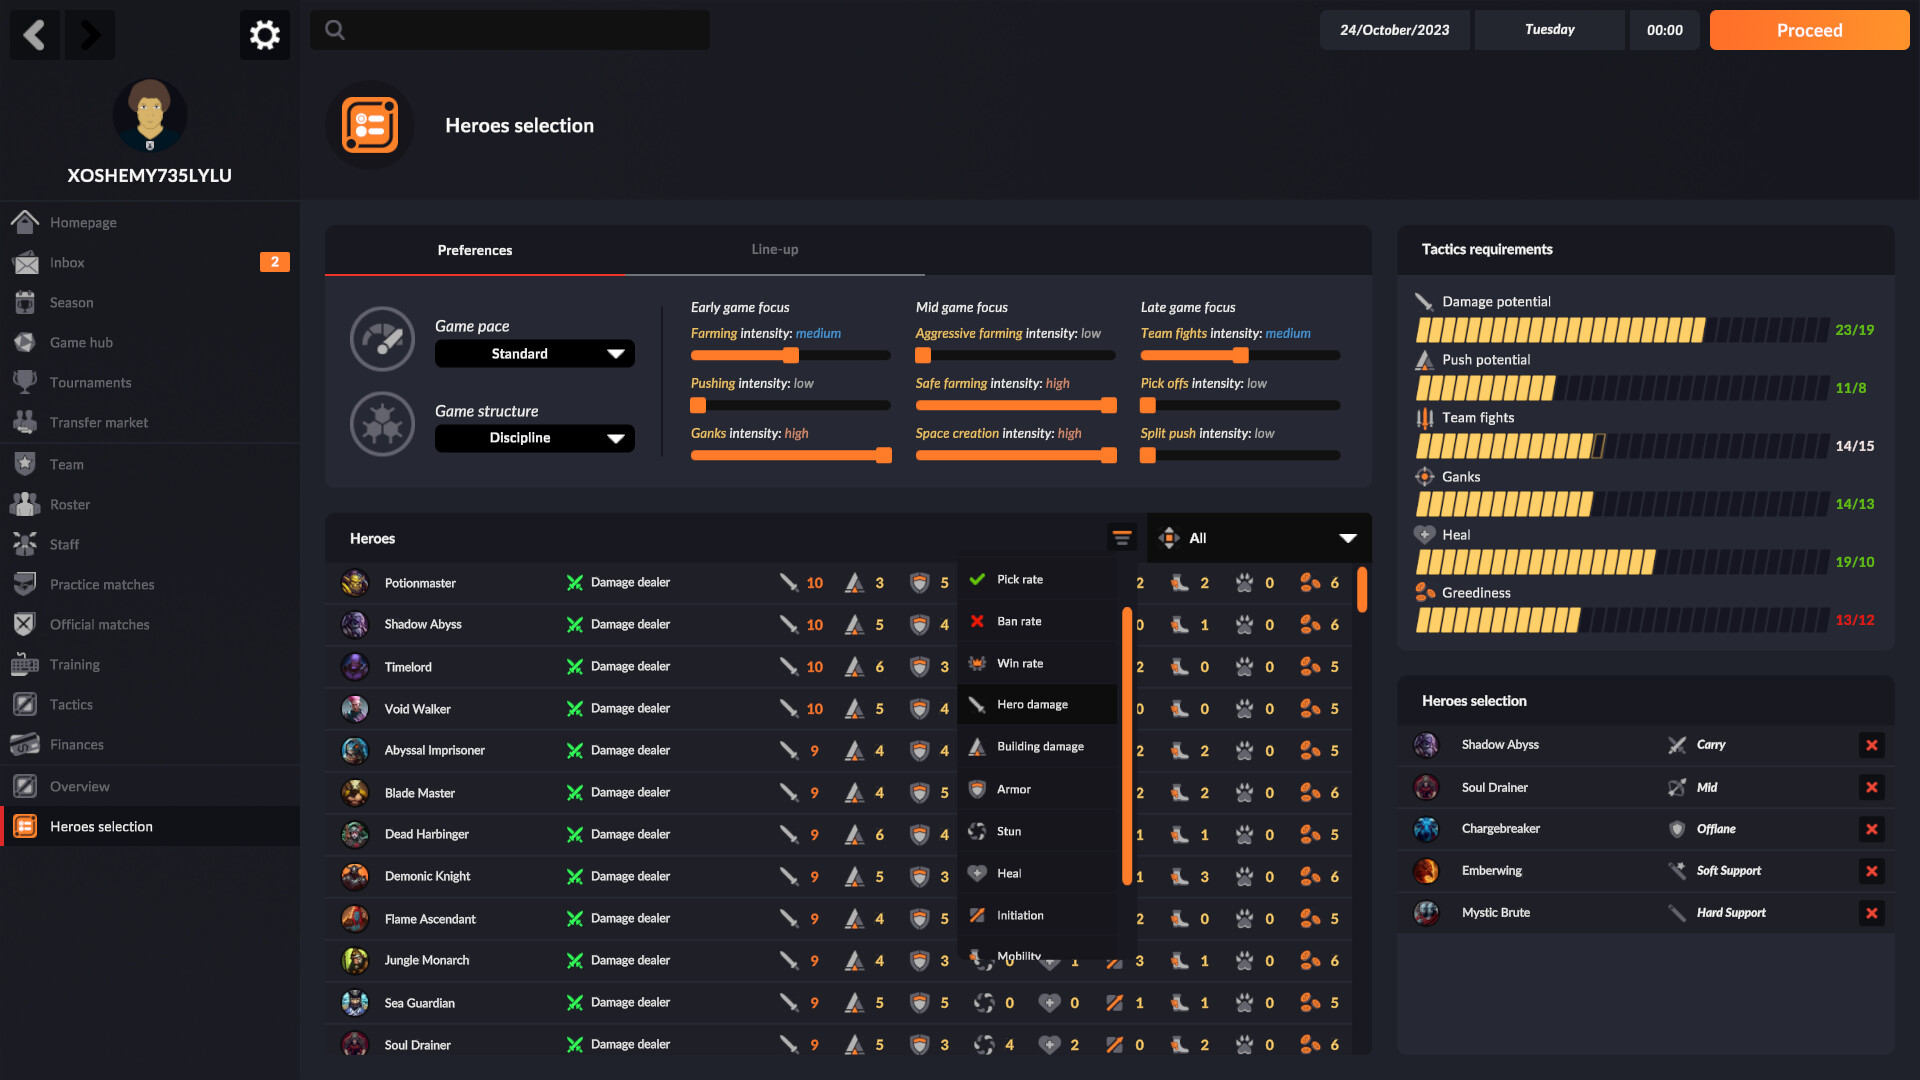This screenshot has height=1080, width=1920.
Task: Expand the All hero role filter dropdown
Action: [1258, 537]
